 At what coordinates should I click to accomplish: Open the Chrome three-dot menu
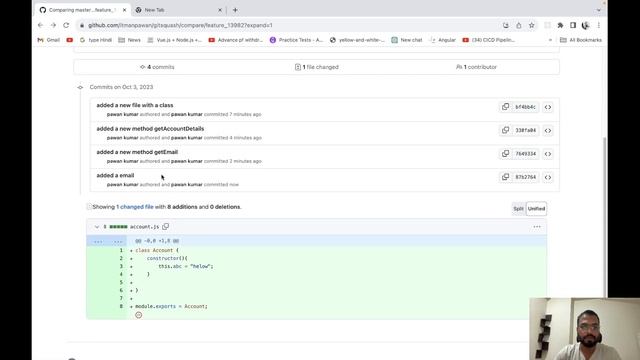tap(599, 25)
